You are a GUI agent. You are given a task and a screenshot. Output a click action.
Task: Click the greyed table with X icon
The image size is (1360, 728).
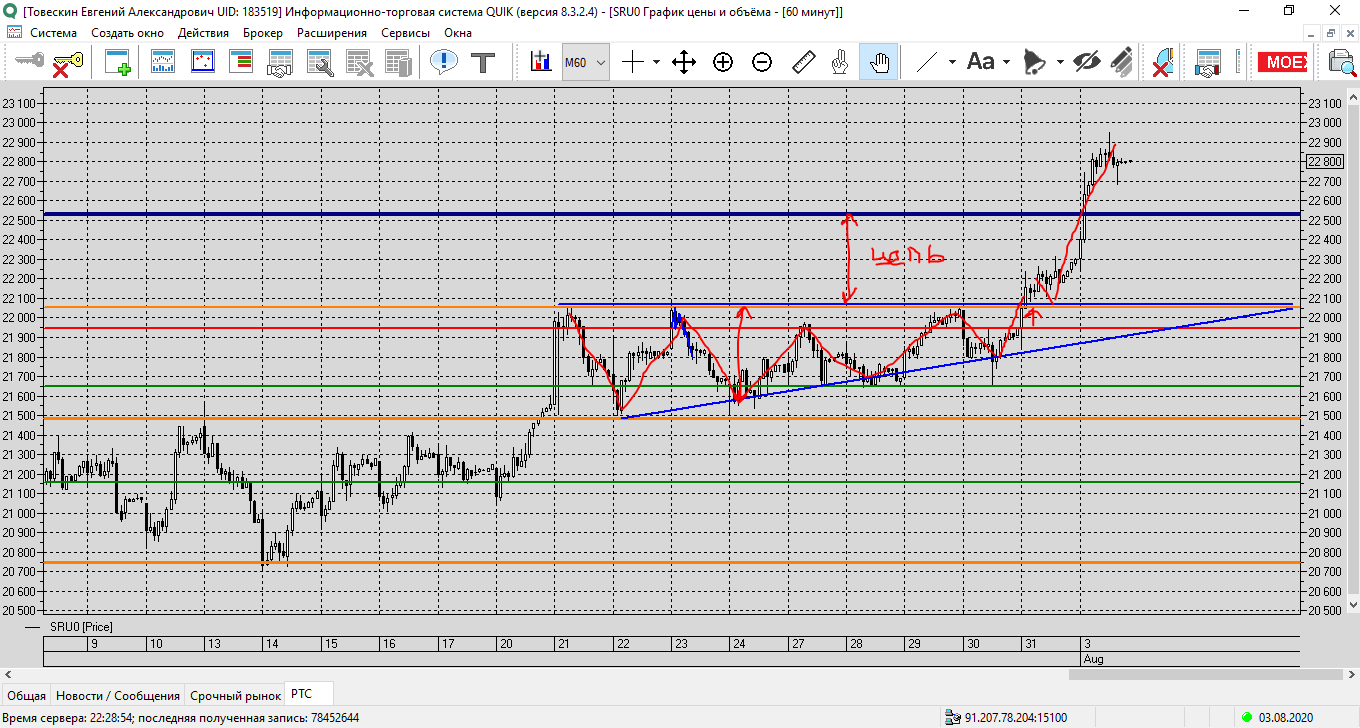(x=358, y=62)
